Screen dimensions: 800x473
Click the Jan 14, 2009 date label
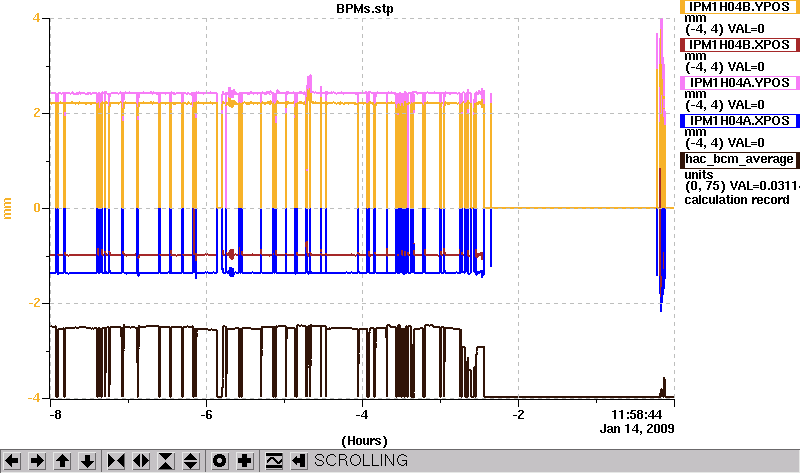637,429
